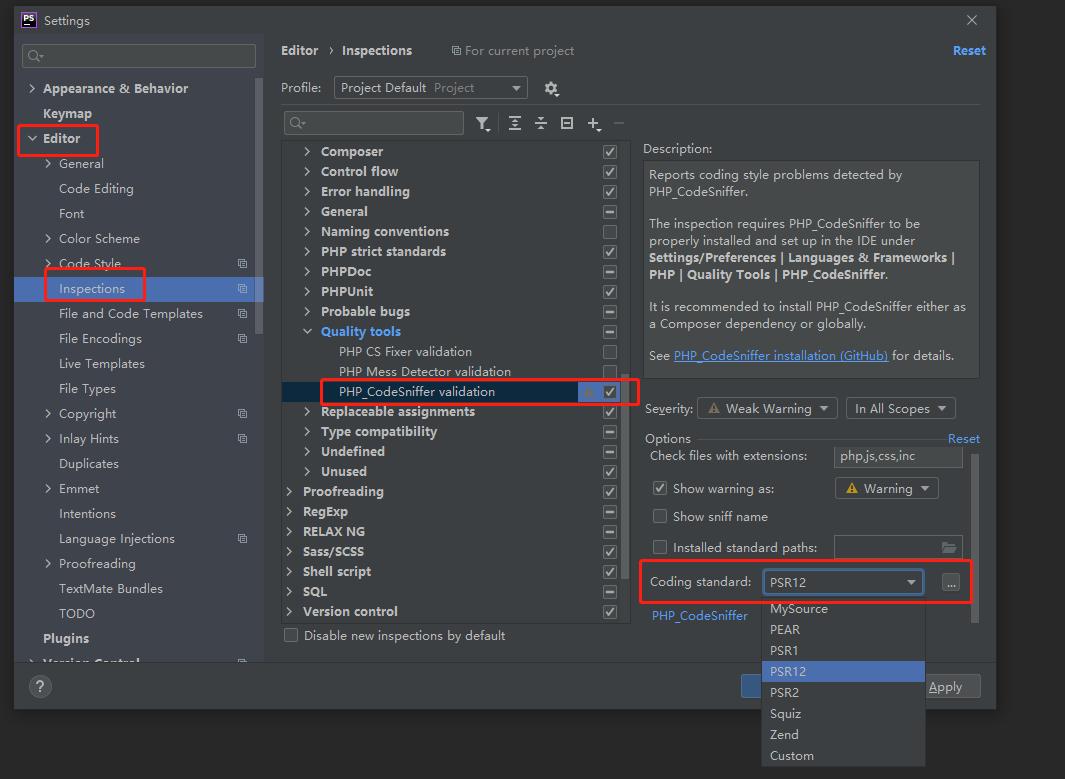Viewport: 1065px width, 779px height.
Task: Click the project-level icon next to Inlay Hints
Action: coord(242,439)
